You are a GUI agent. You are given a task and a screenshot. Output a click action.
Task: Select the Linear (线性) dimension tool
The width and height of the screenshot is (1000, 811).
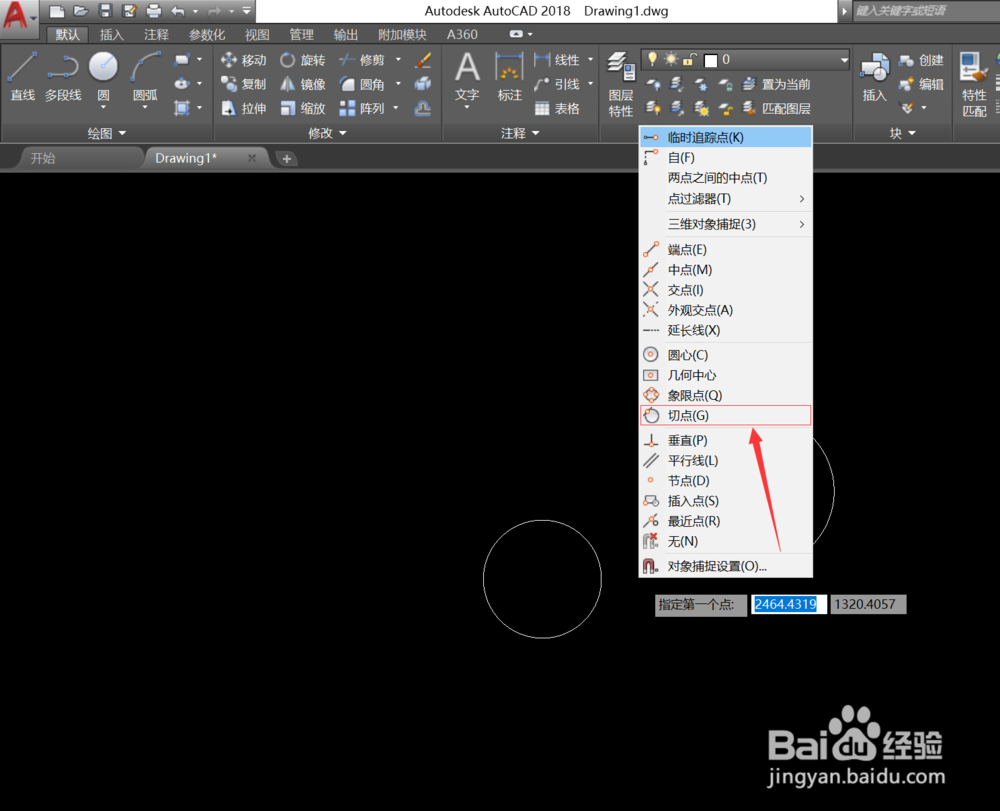[557, 60]
